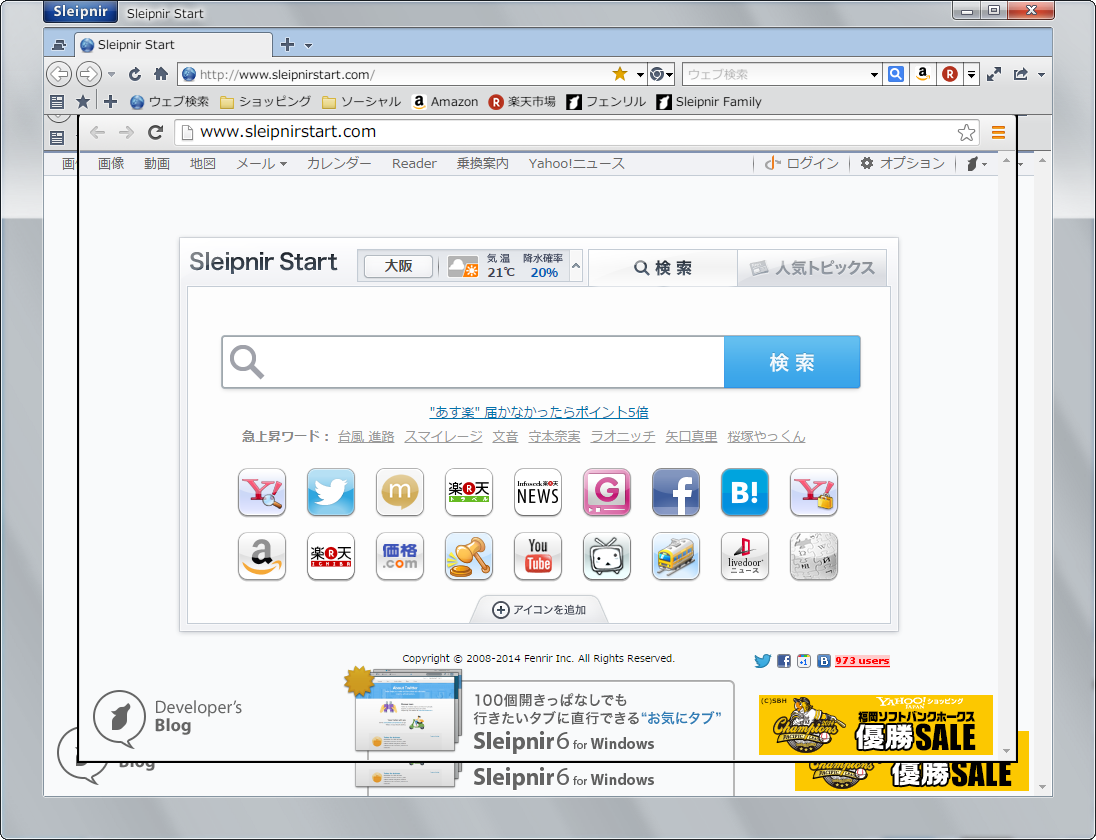Click the Twitter share icon near copyright
Image resolution: width=1096 pixels, height=840 pixels.
[763, 660]
